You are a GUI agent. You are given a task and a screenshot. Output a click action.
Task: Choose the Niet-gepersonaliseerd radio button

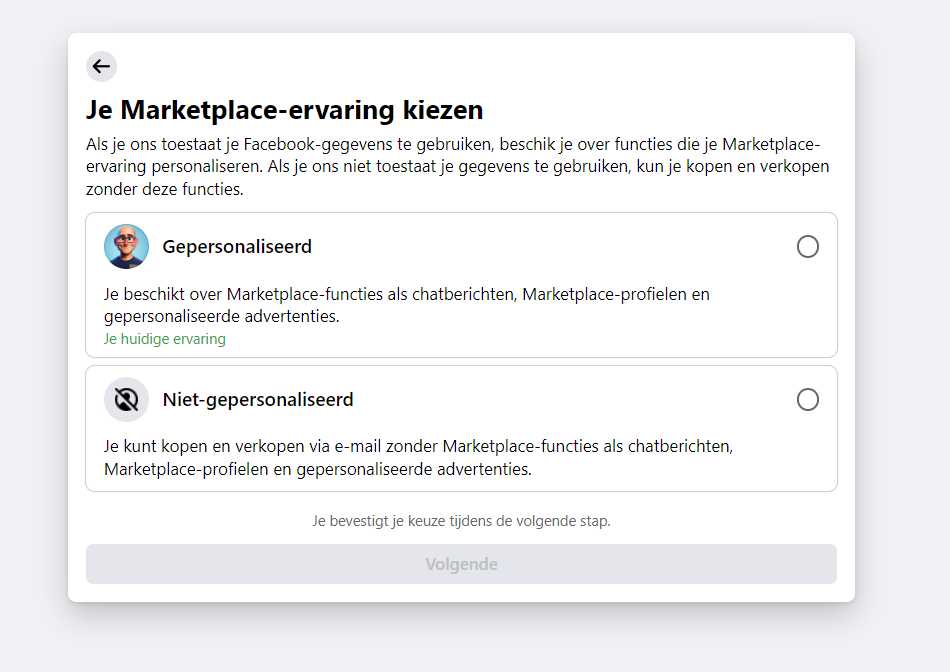(x=807, y=400)
